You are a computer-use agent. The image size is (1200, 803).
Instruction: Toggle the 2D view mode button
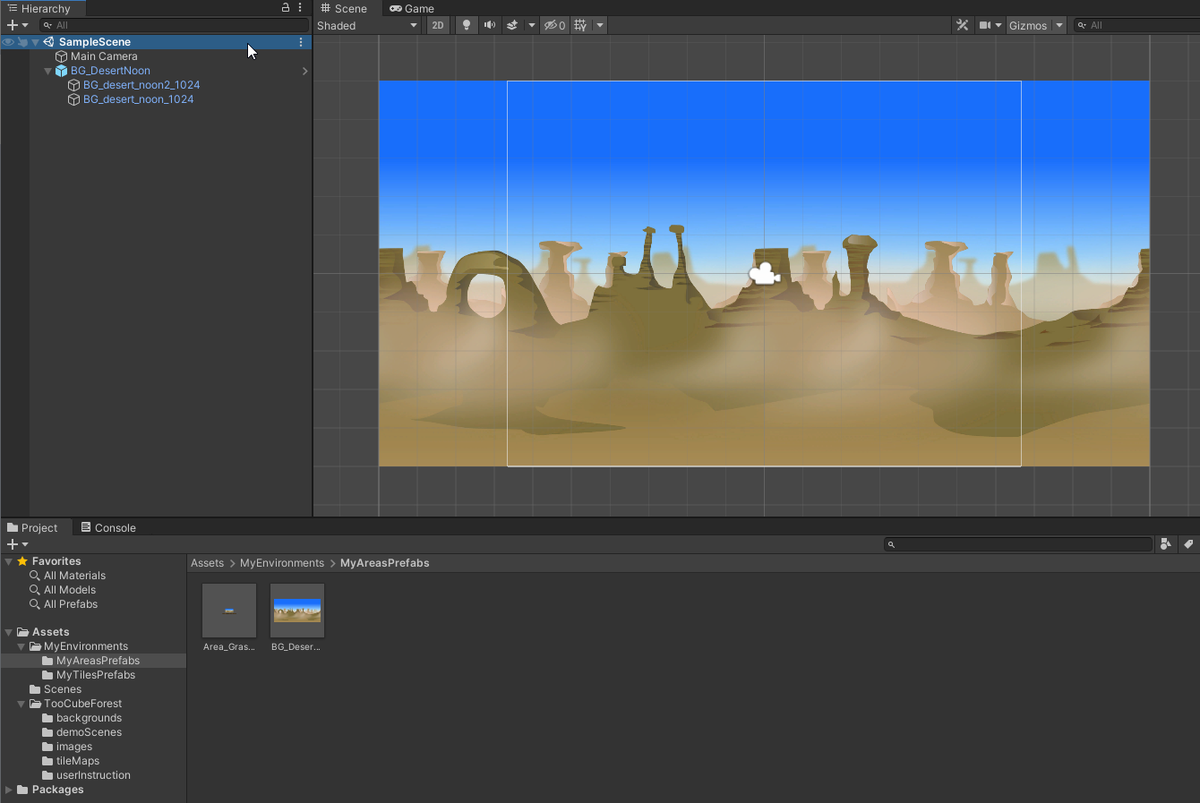point(437,25)
